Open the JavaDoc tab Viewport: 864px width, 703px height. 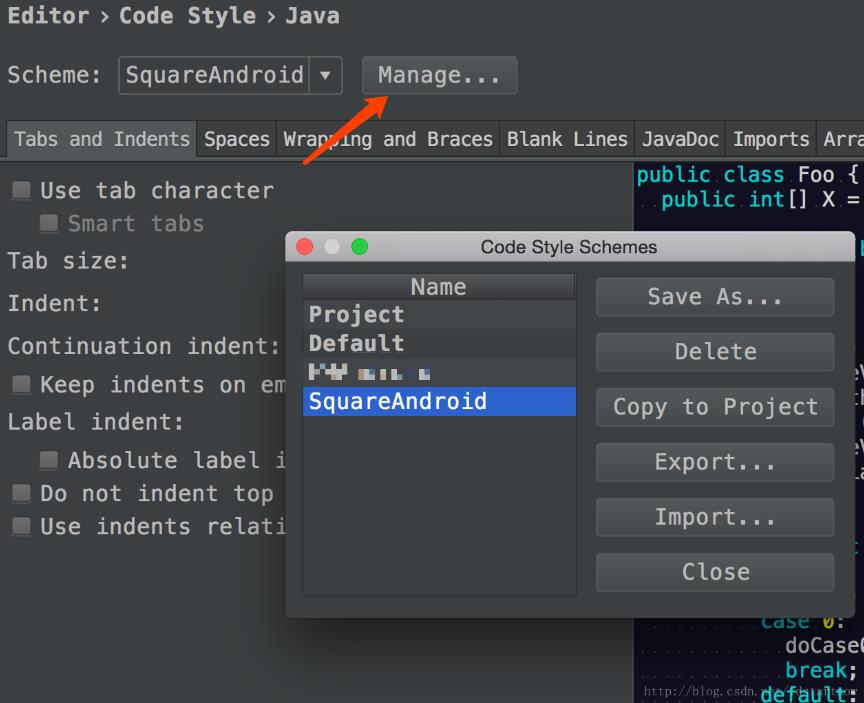coord(680,140)
